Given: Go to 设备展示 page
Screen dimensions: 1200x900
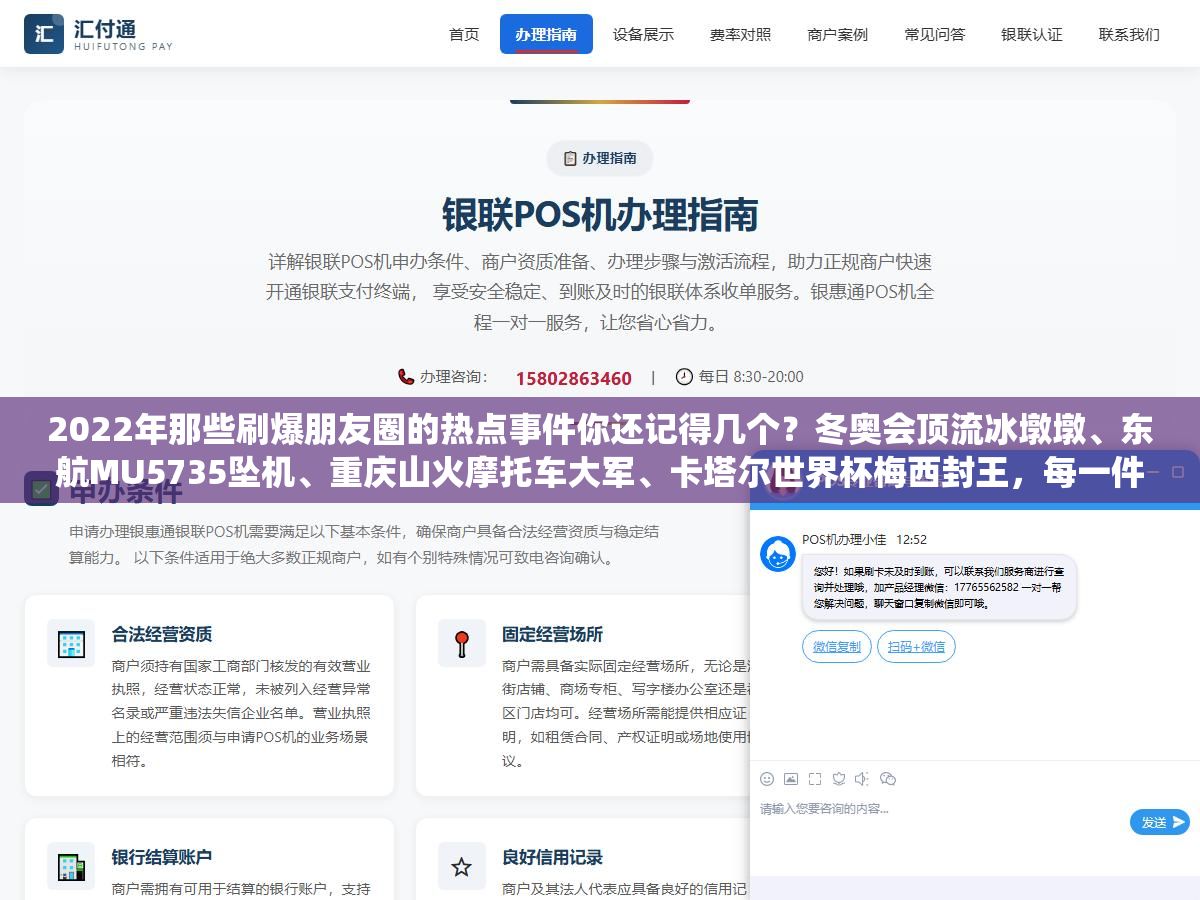Looking at the screenshot, I should [x=643, y=34].
